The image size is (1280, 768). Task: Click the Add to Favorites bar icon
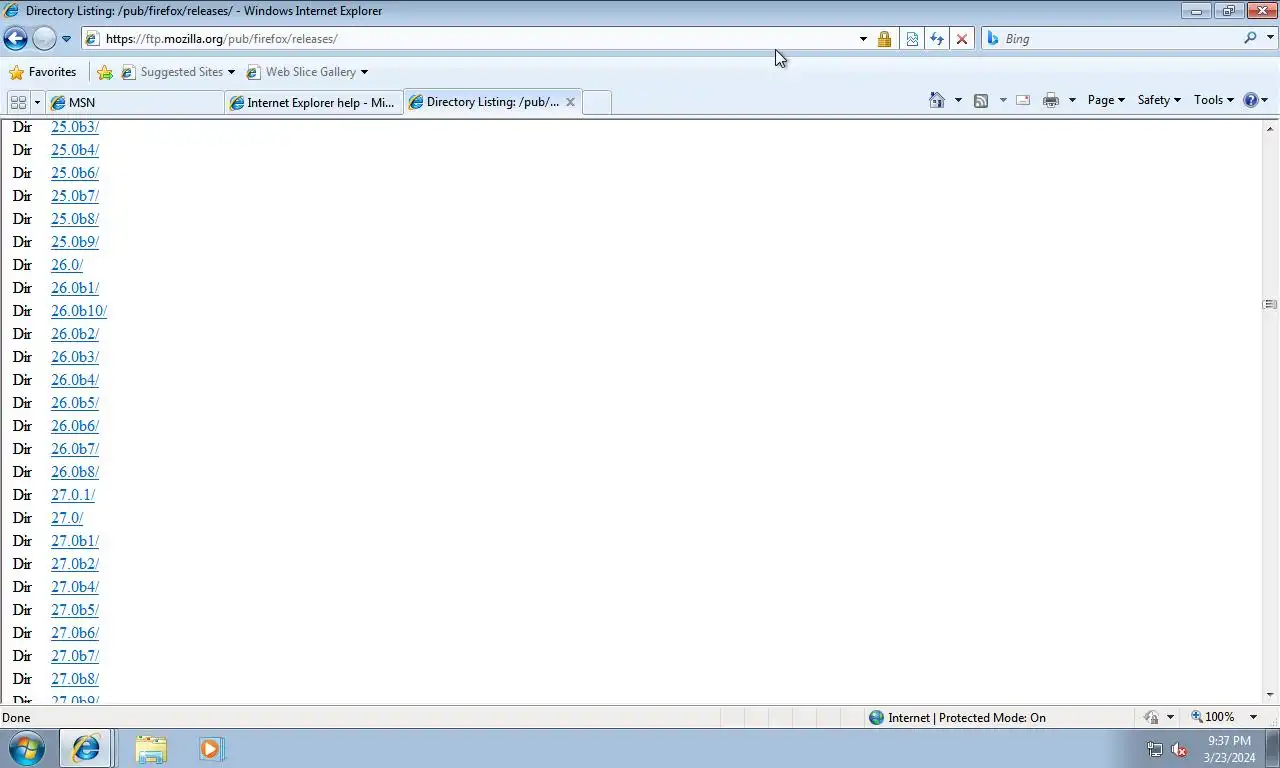click(105, 72)
